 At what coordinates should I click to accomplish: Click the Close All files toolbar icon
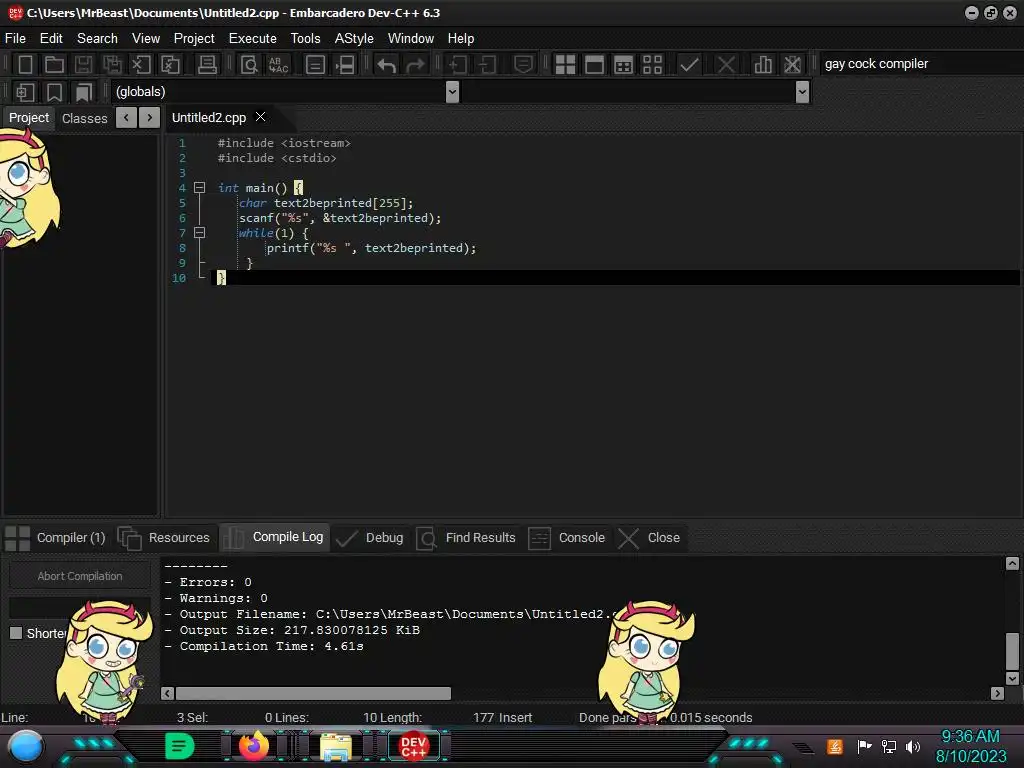tap(170, 65)
